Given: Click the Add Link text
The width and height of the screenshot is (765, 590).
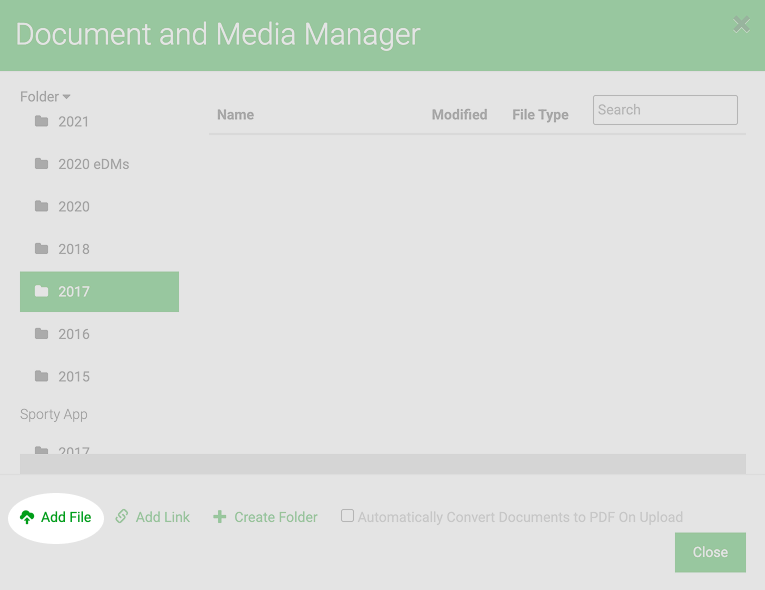Looking at the screenshot, I should 162,517.
